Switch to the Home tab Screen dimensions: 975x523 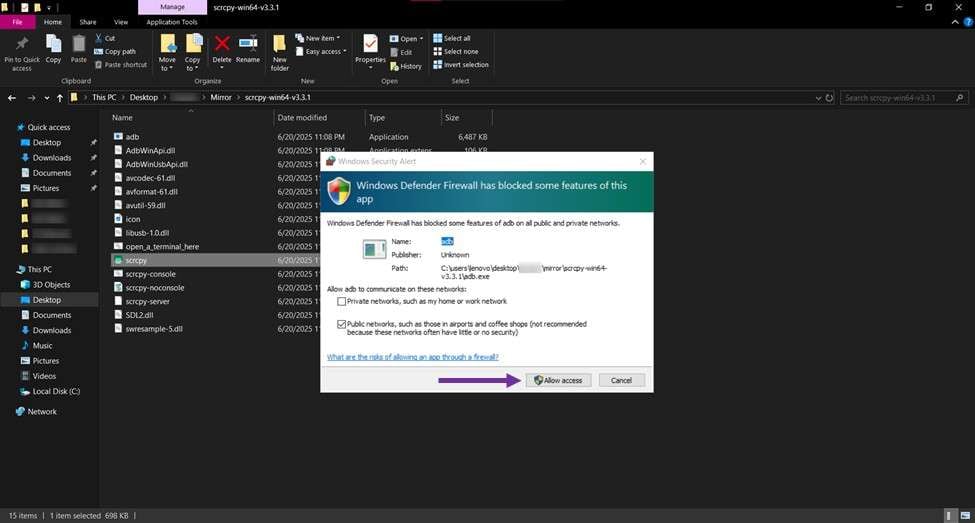tap(53, 22)
